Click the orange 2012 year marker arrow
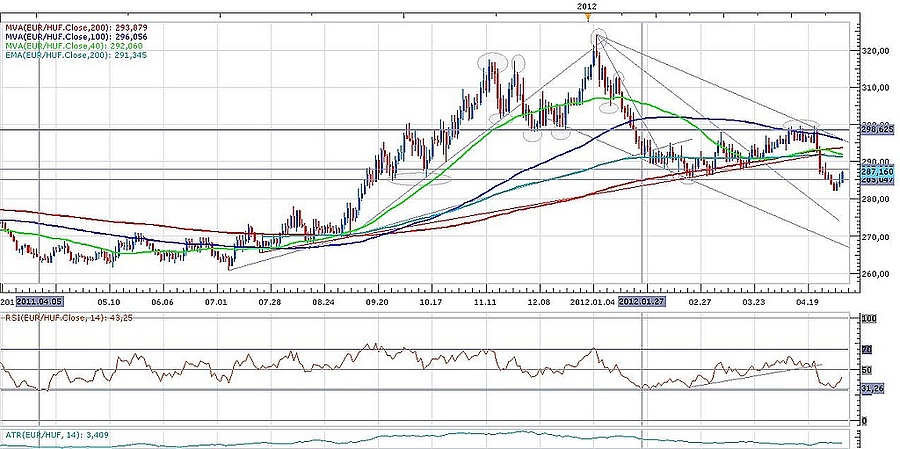Viewport: 900px width, 449px height. pos(588,16)
